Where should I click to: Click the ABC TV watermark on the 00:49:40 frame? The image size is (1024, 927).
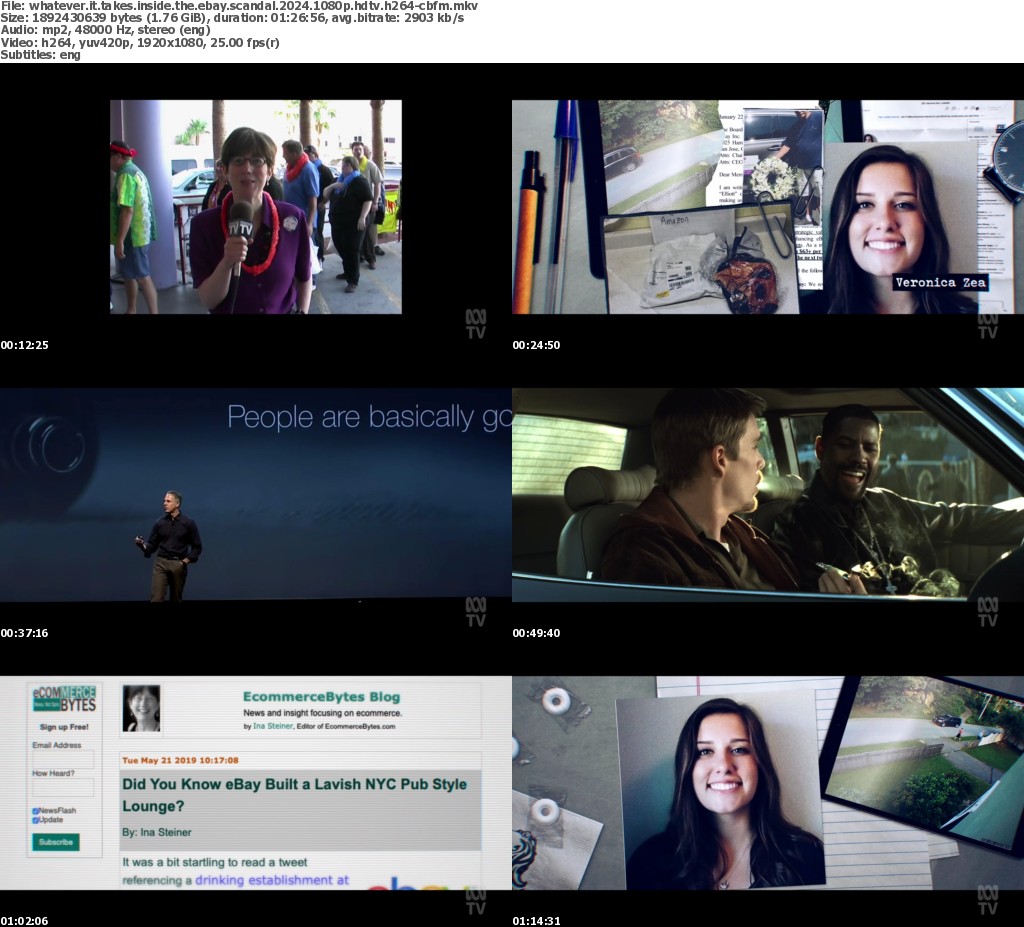[x=988, y=612]
